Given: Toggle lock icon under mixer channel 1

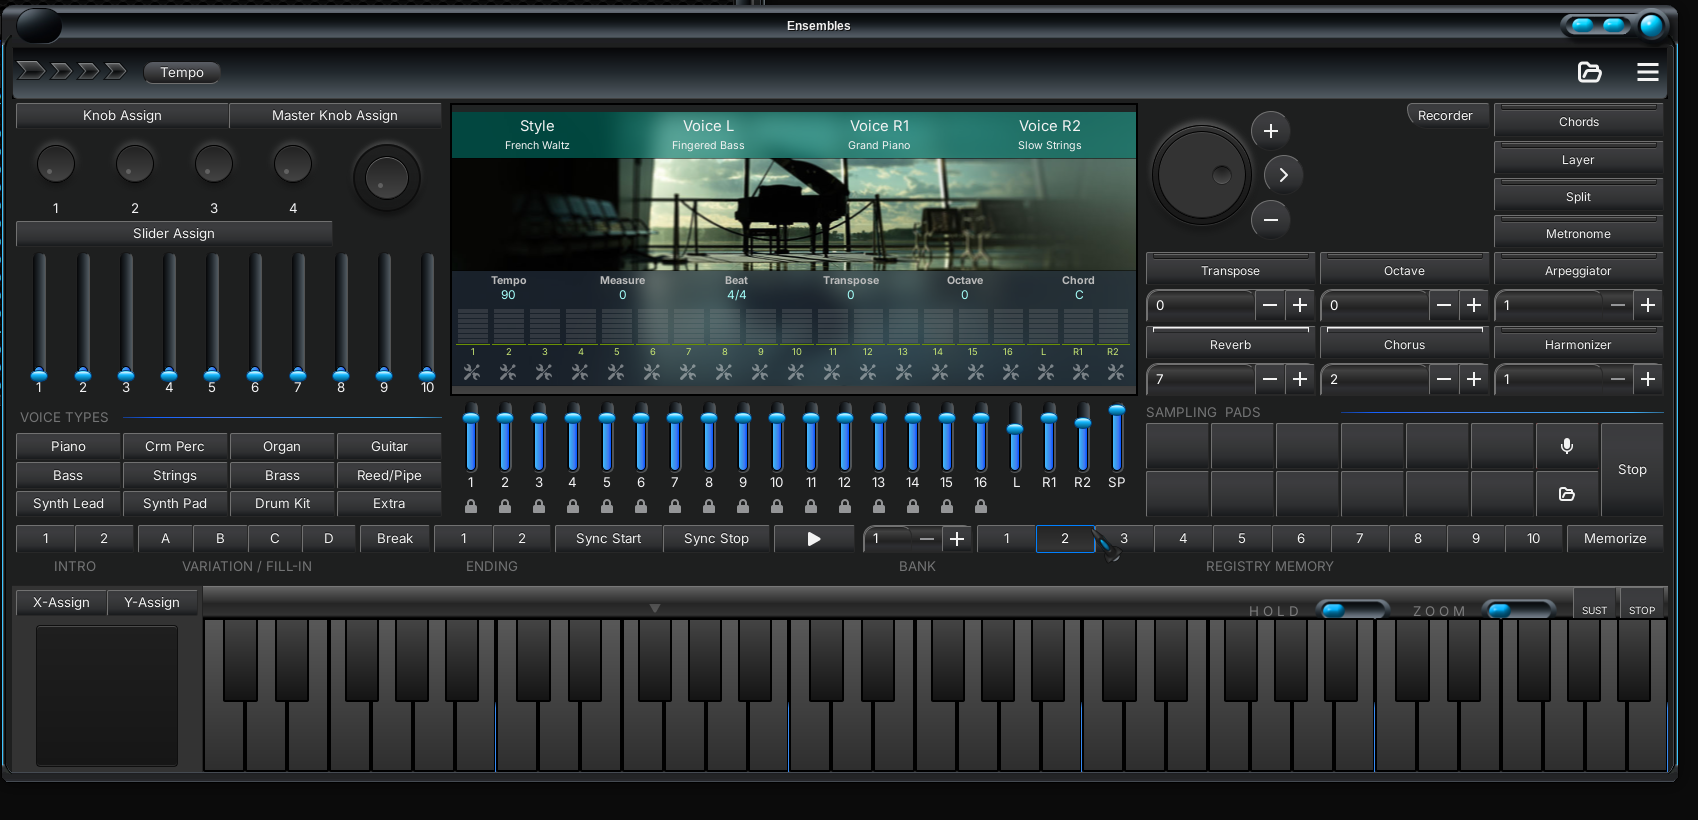Looking at the screenshot, I should click(x=471, y=507).
